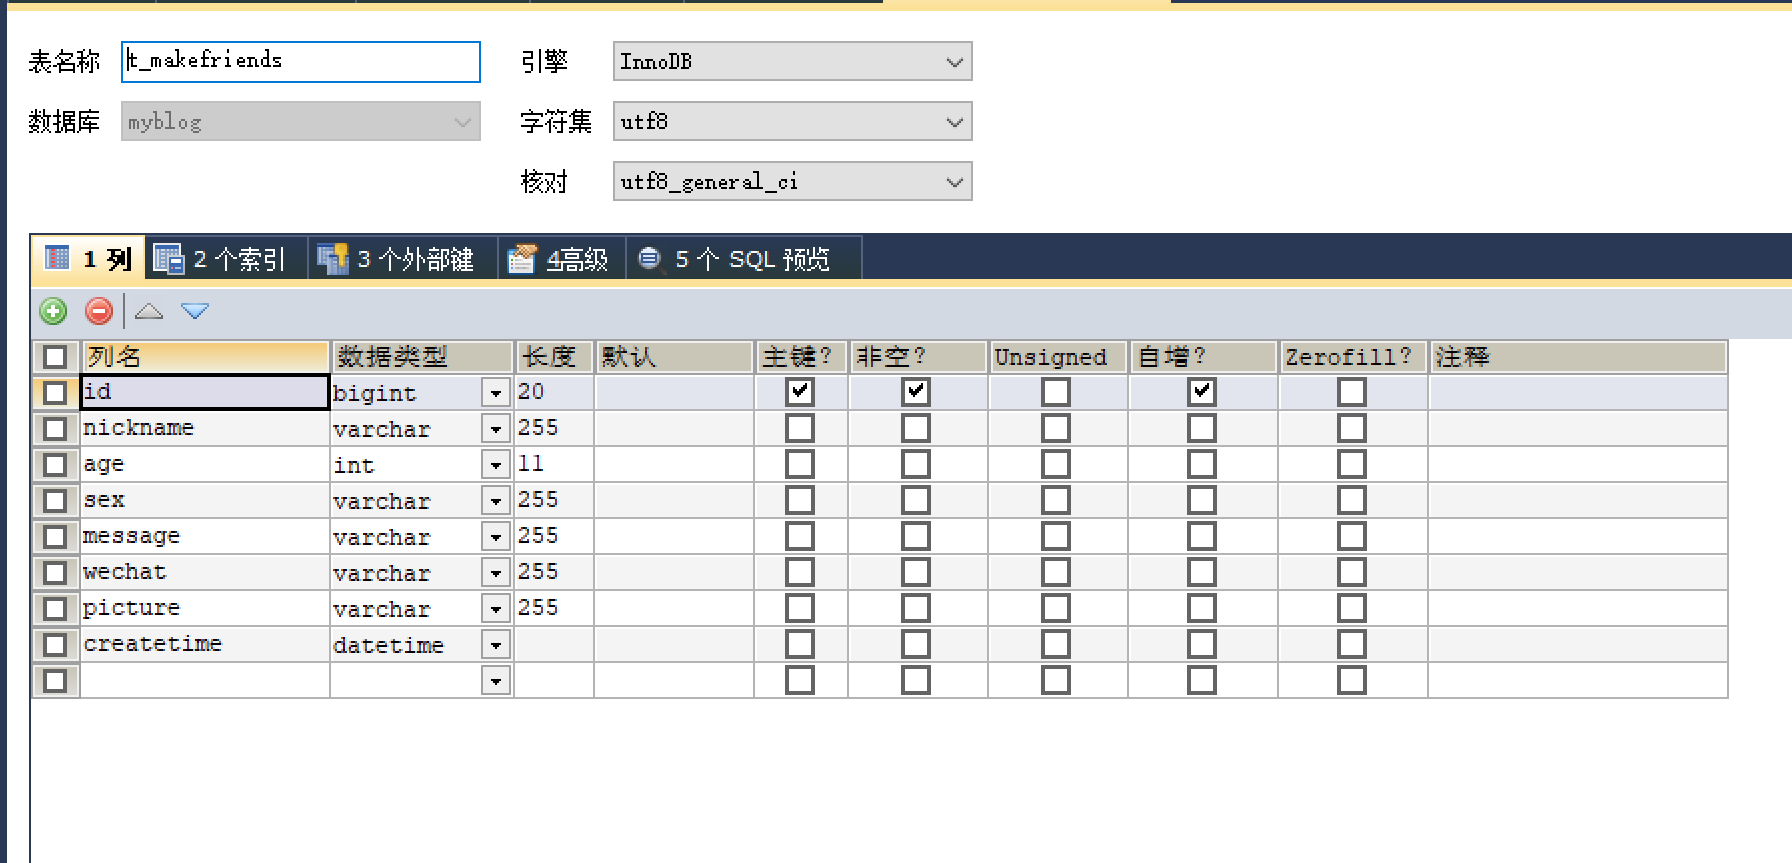The width and height of the screenshot is (1792, 863).
Task: Click the 数据类型 column header
Action: 422,357
